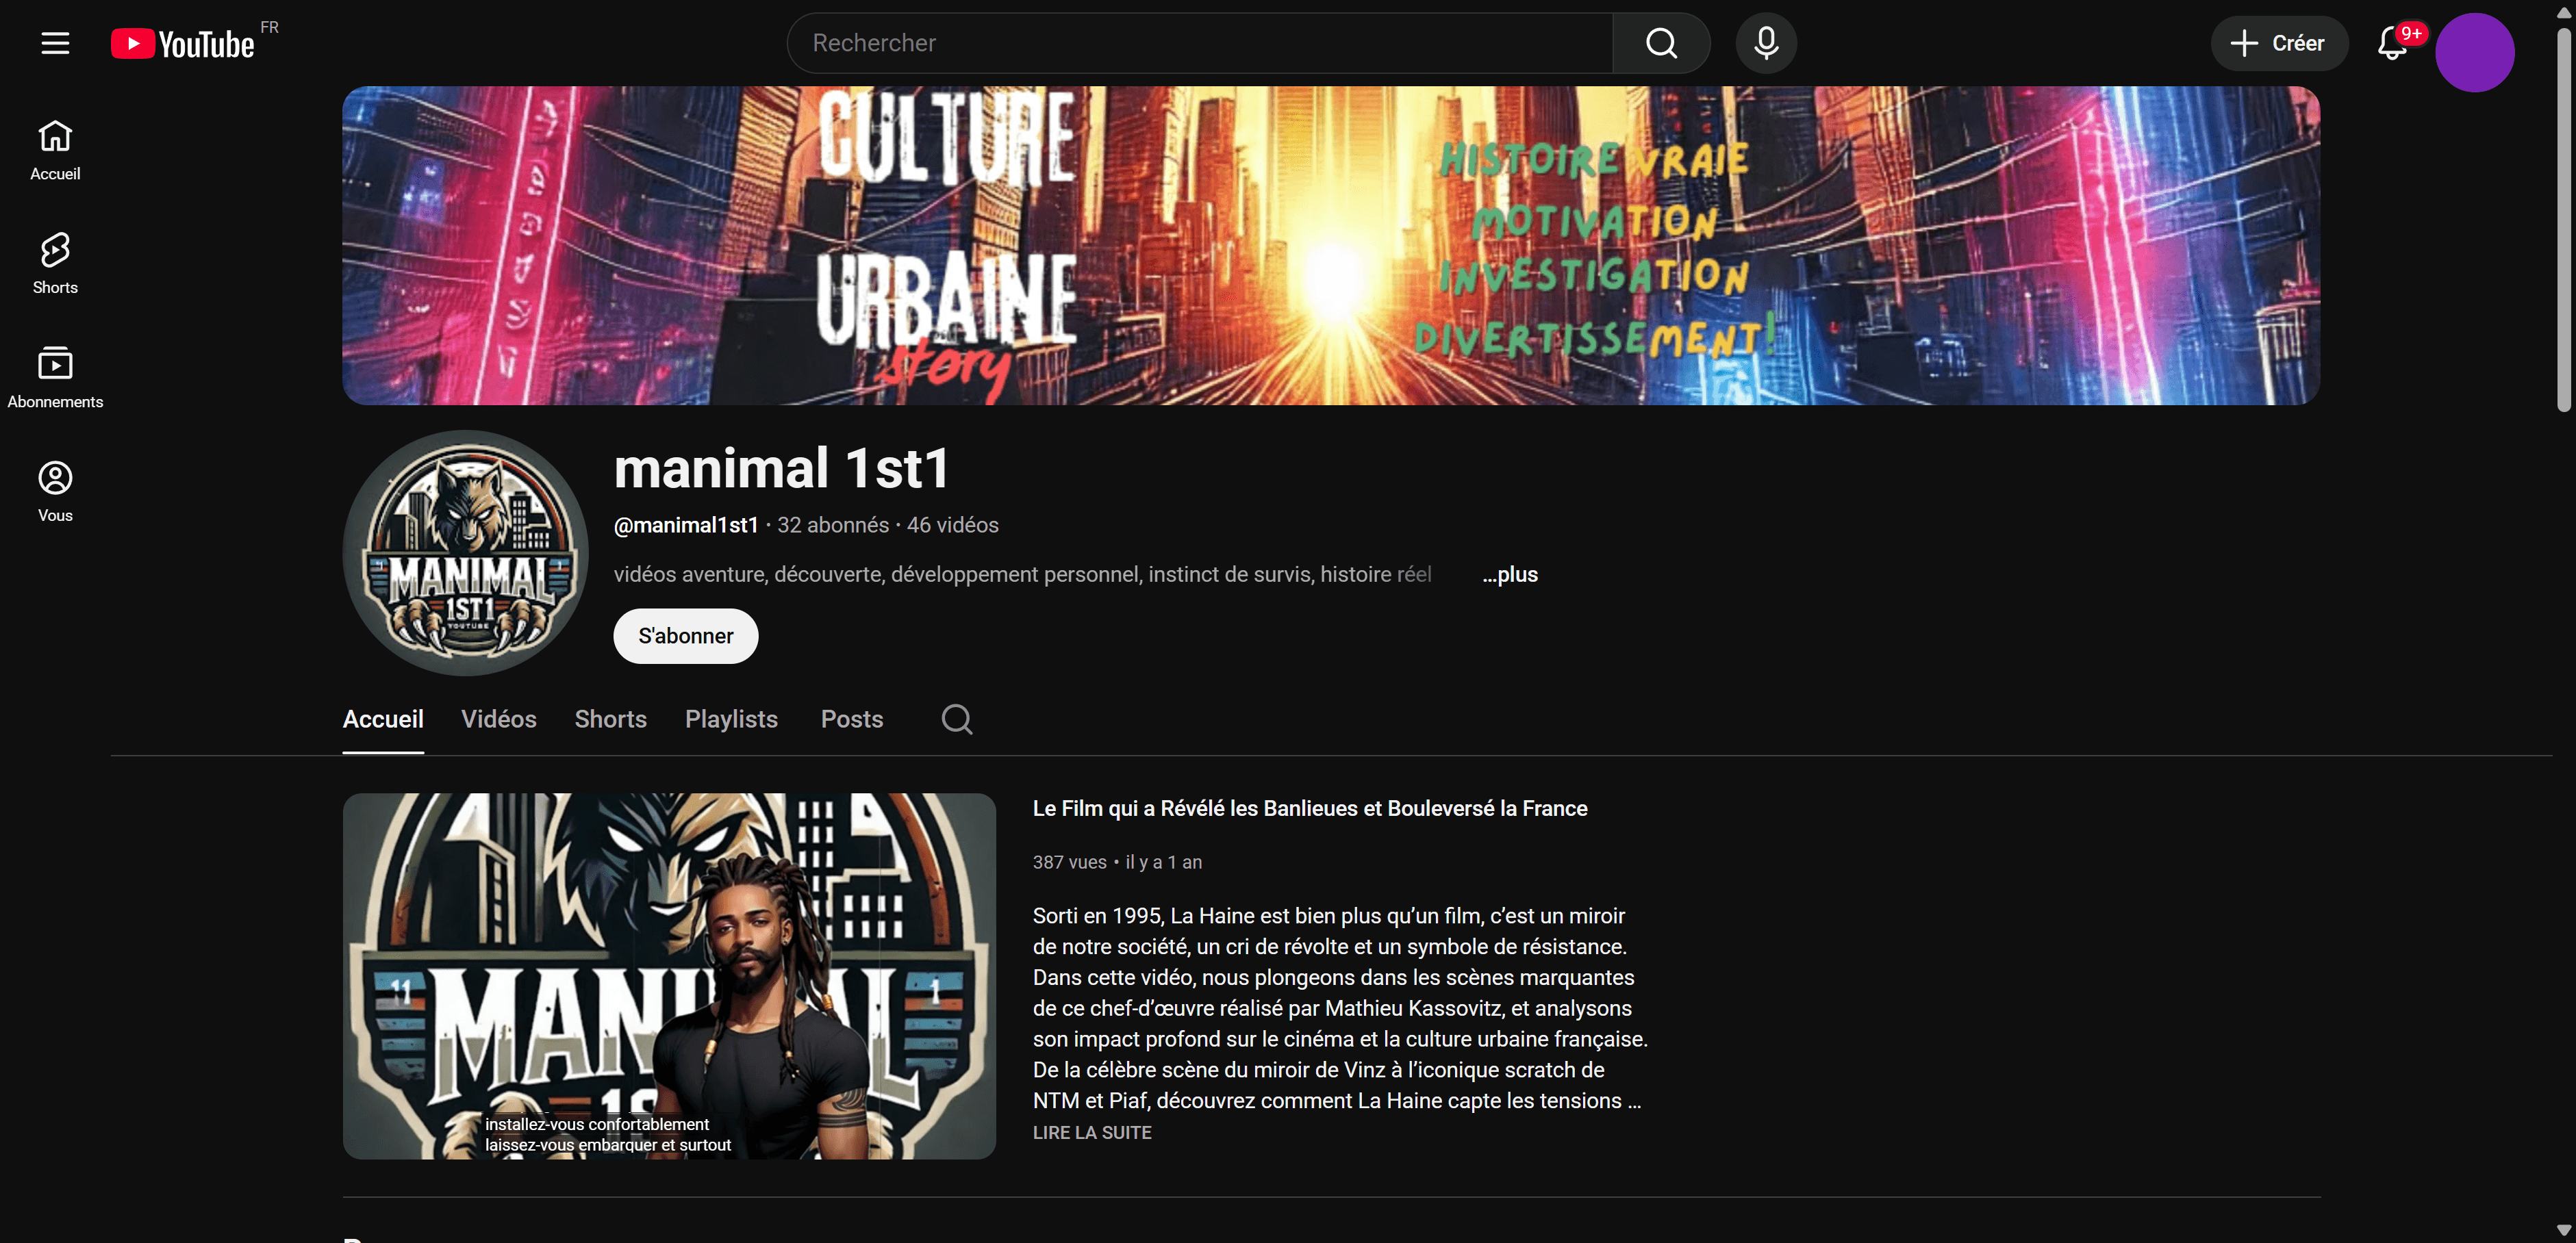Expand the video description via LIRE LA SUITE
This screenshot has width=2576, height=1243.
pyautogui.click(x=1092, y=1132)
